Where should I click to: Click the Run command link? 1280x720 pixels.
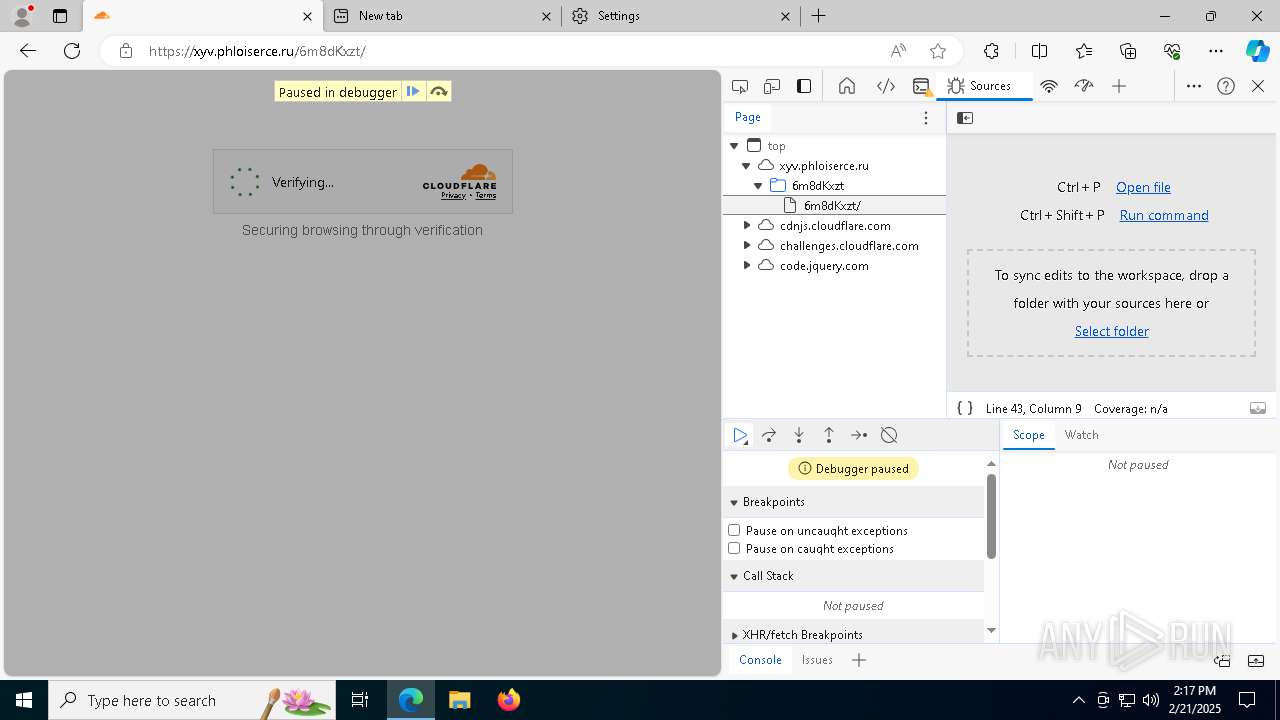[1164, 215]
